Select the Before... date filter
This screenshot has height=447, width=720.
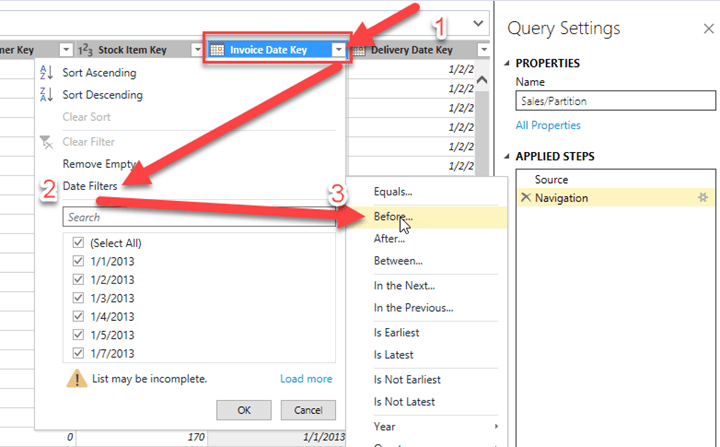[393, 216]
